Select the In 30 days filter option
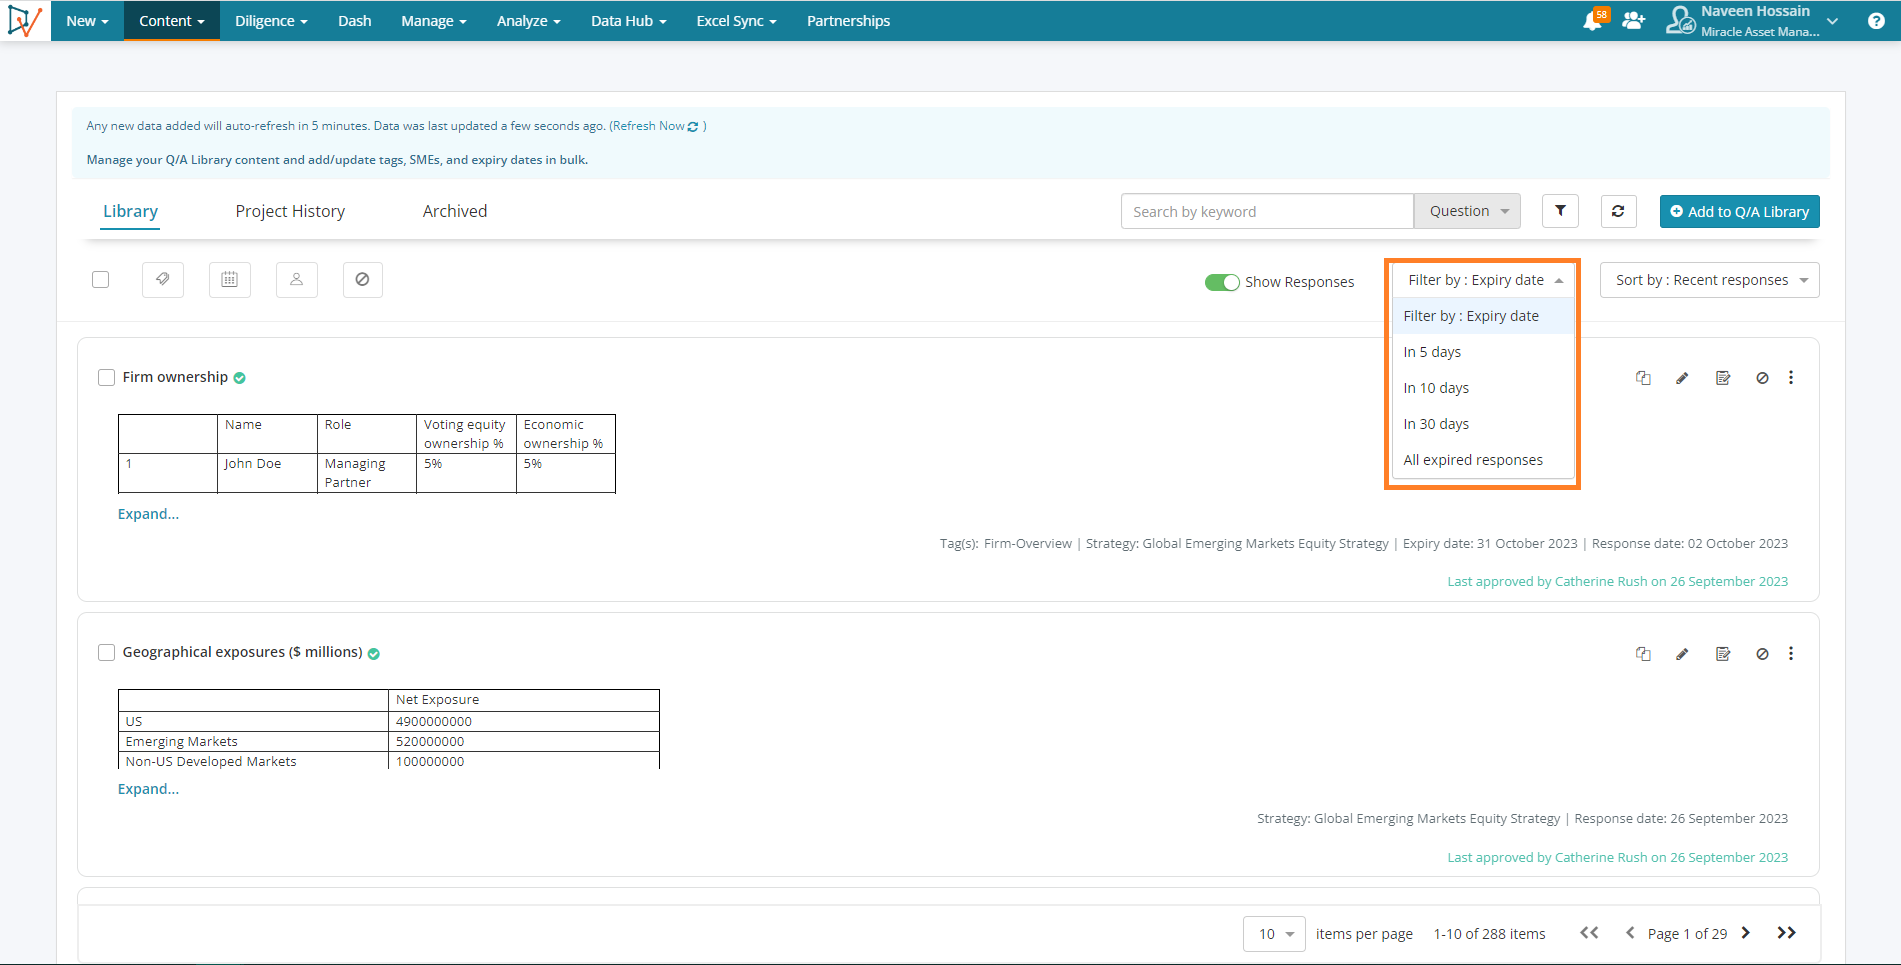1901x965 pixels. point(1483,424)
